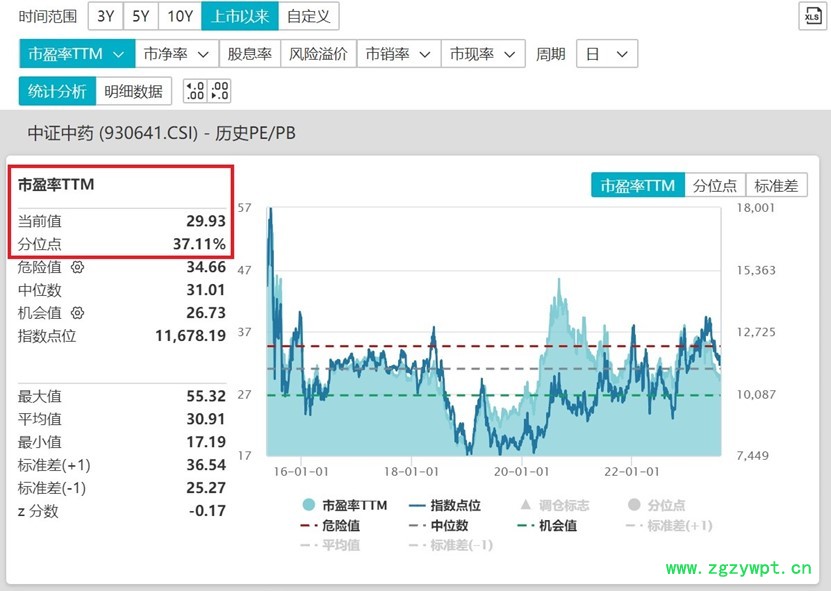
Task: Switch to the 明细数据 tab
Action: coord(133,91)
